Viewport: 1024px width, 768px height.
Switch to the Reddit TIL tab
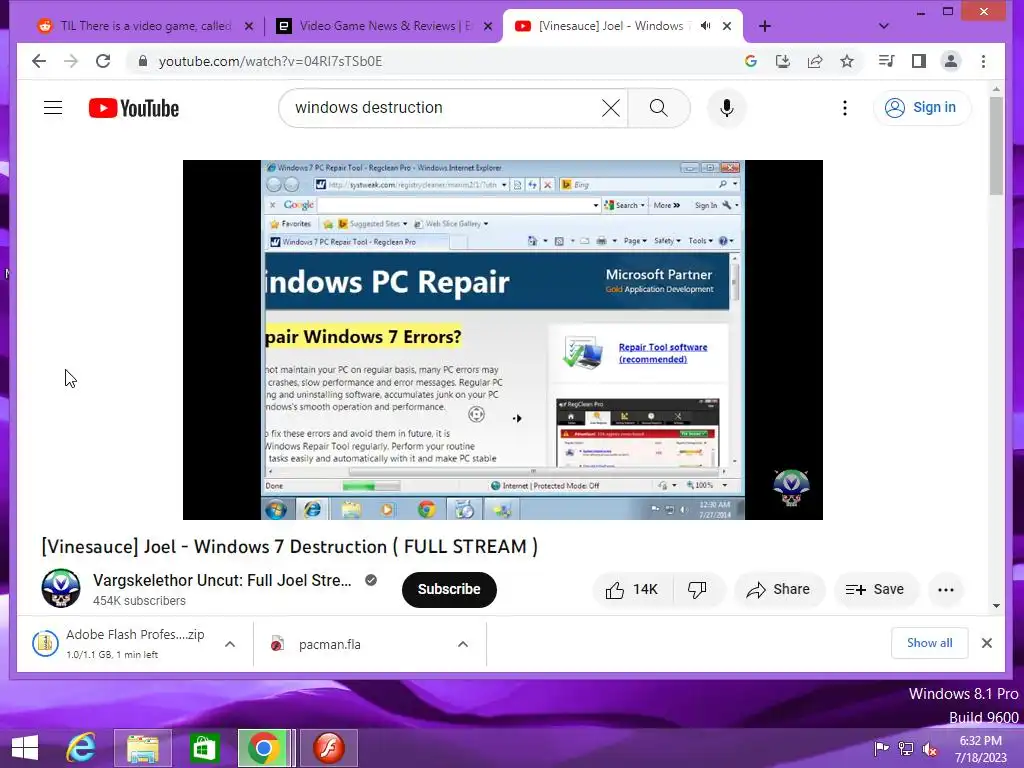point(136,26)
